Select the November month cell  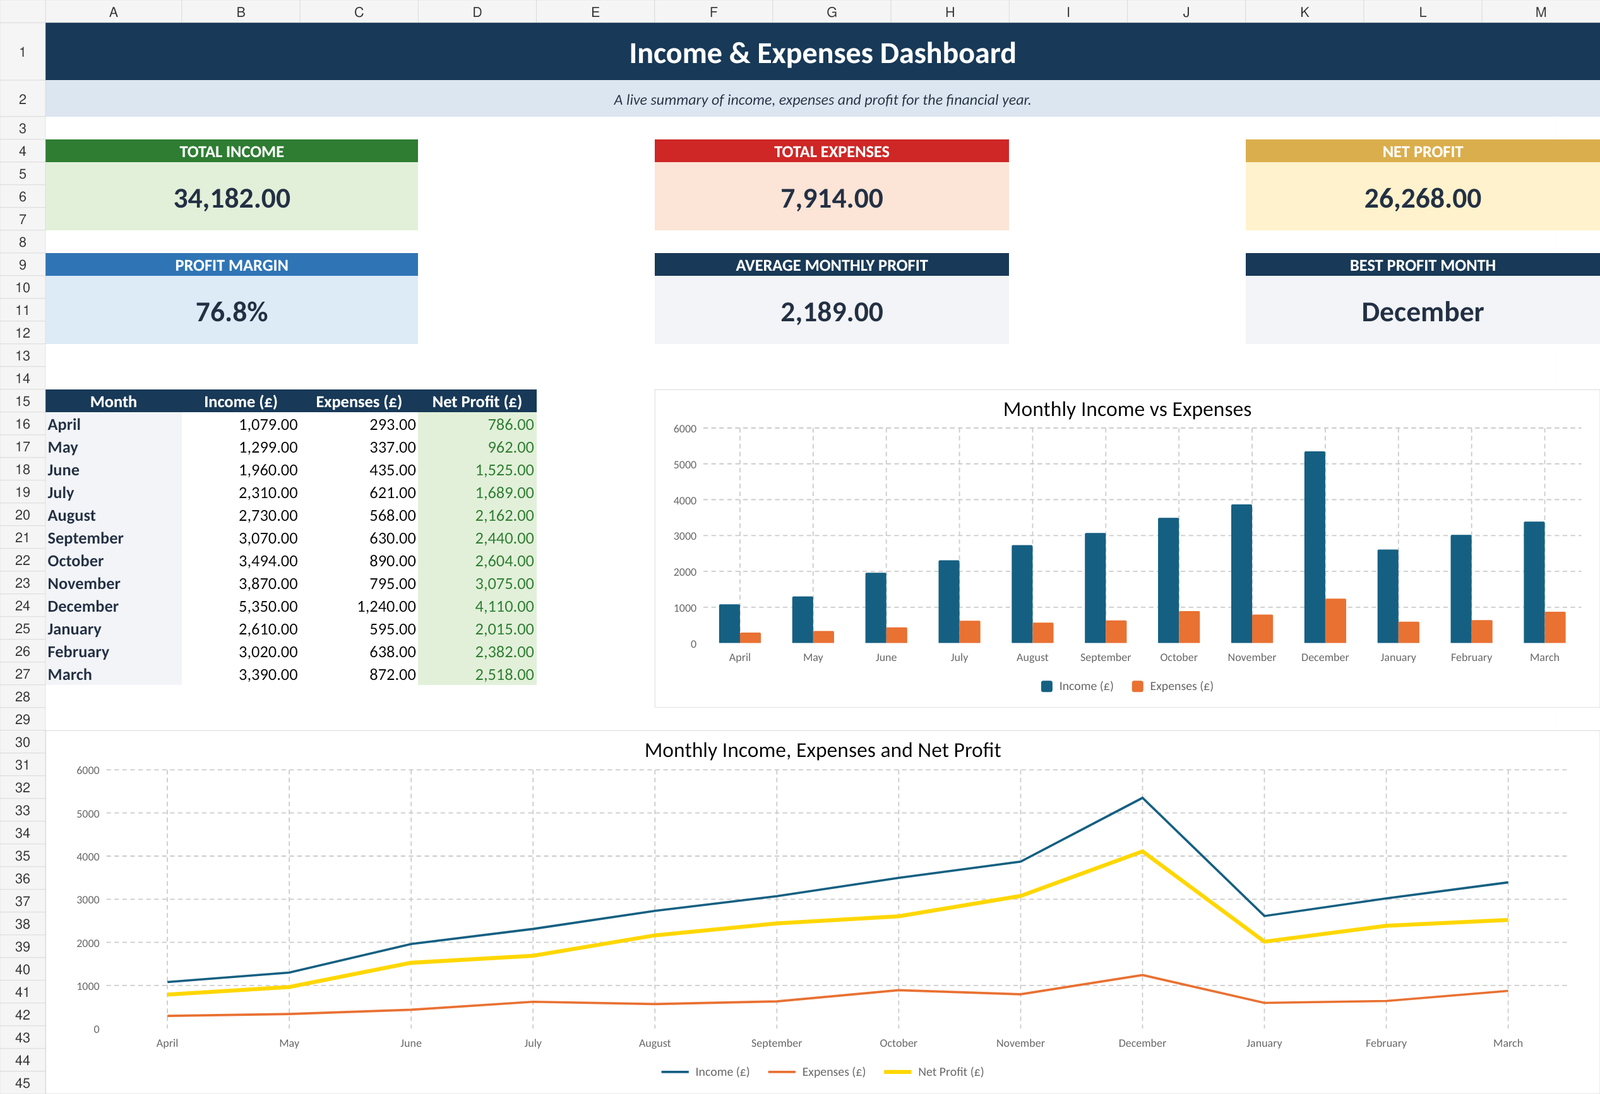(113, 583)
